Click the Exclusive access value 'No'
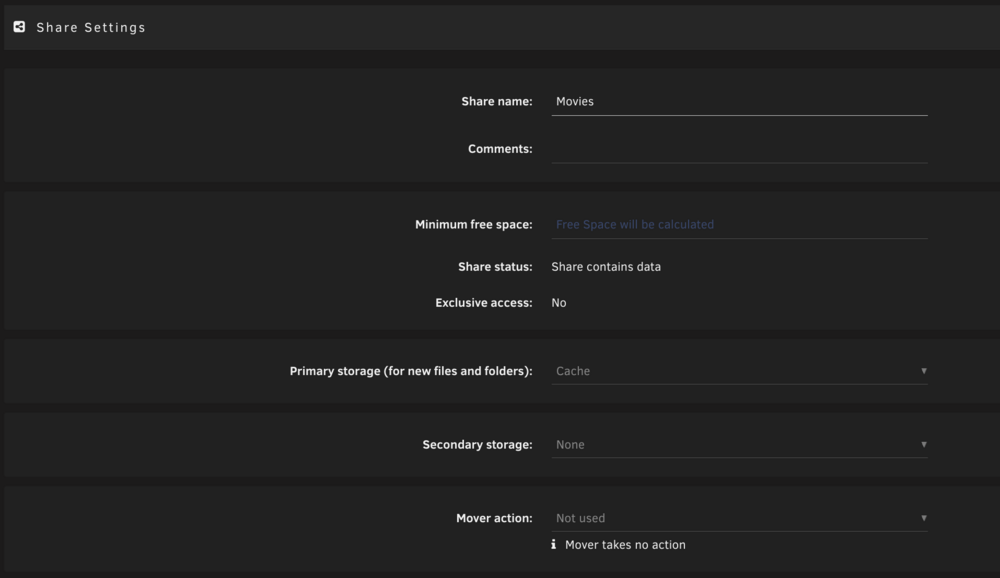The height and width of the screenshot is (578, 1000). coord(559,303)
